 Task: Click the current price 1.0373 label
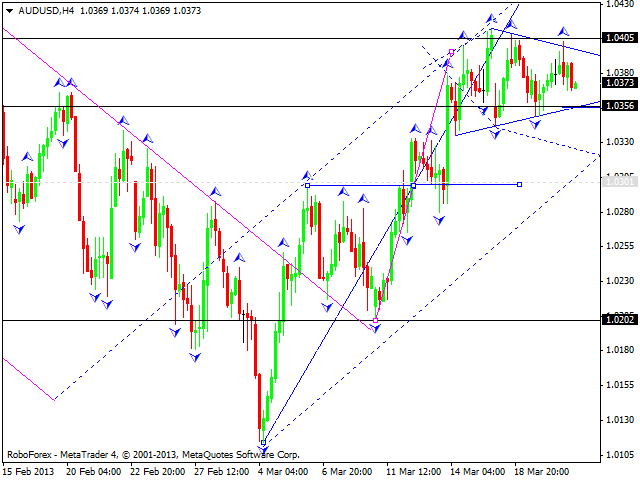(621, 84)
